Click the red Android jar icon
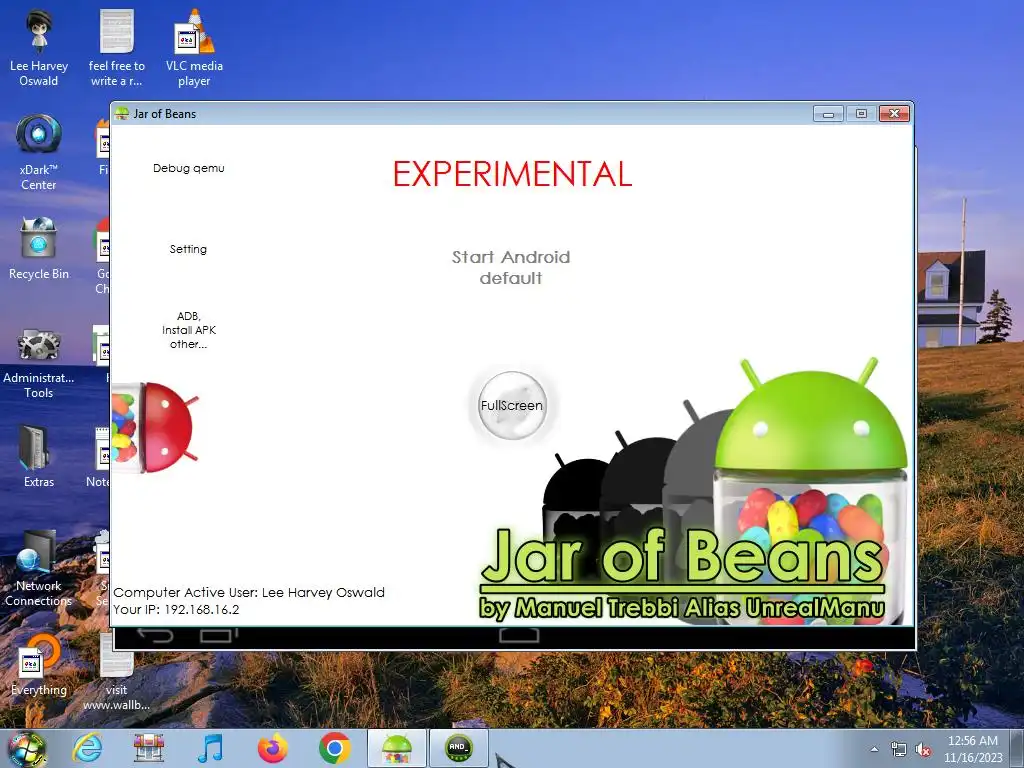The width and height of the screenshot is (1024, 768). pyautogui.click(x=155, y=427)
